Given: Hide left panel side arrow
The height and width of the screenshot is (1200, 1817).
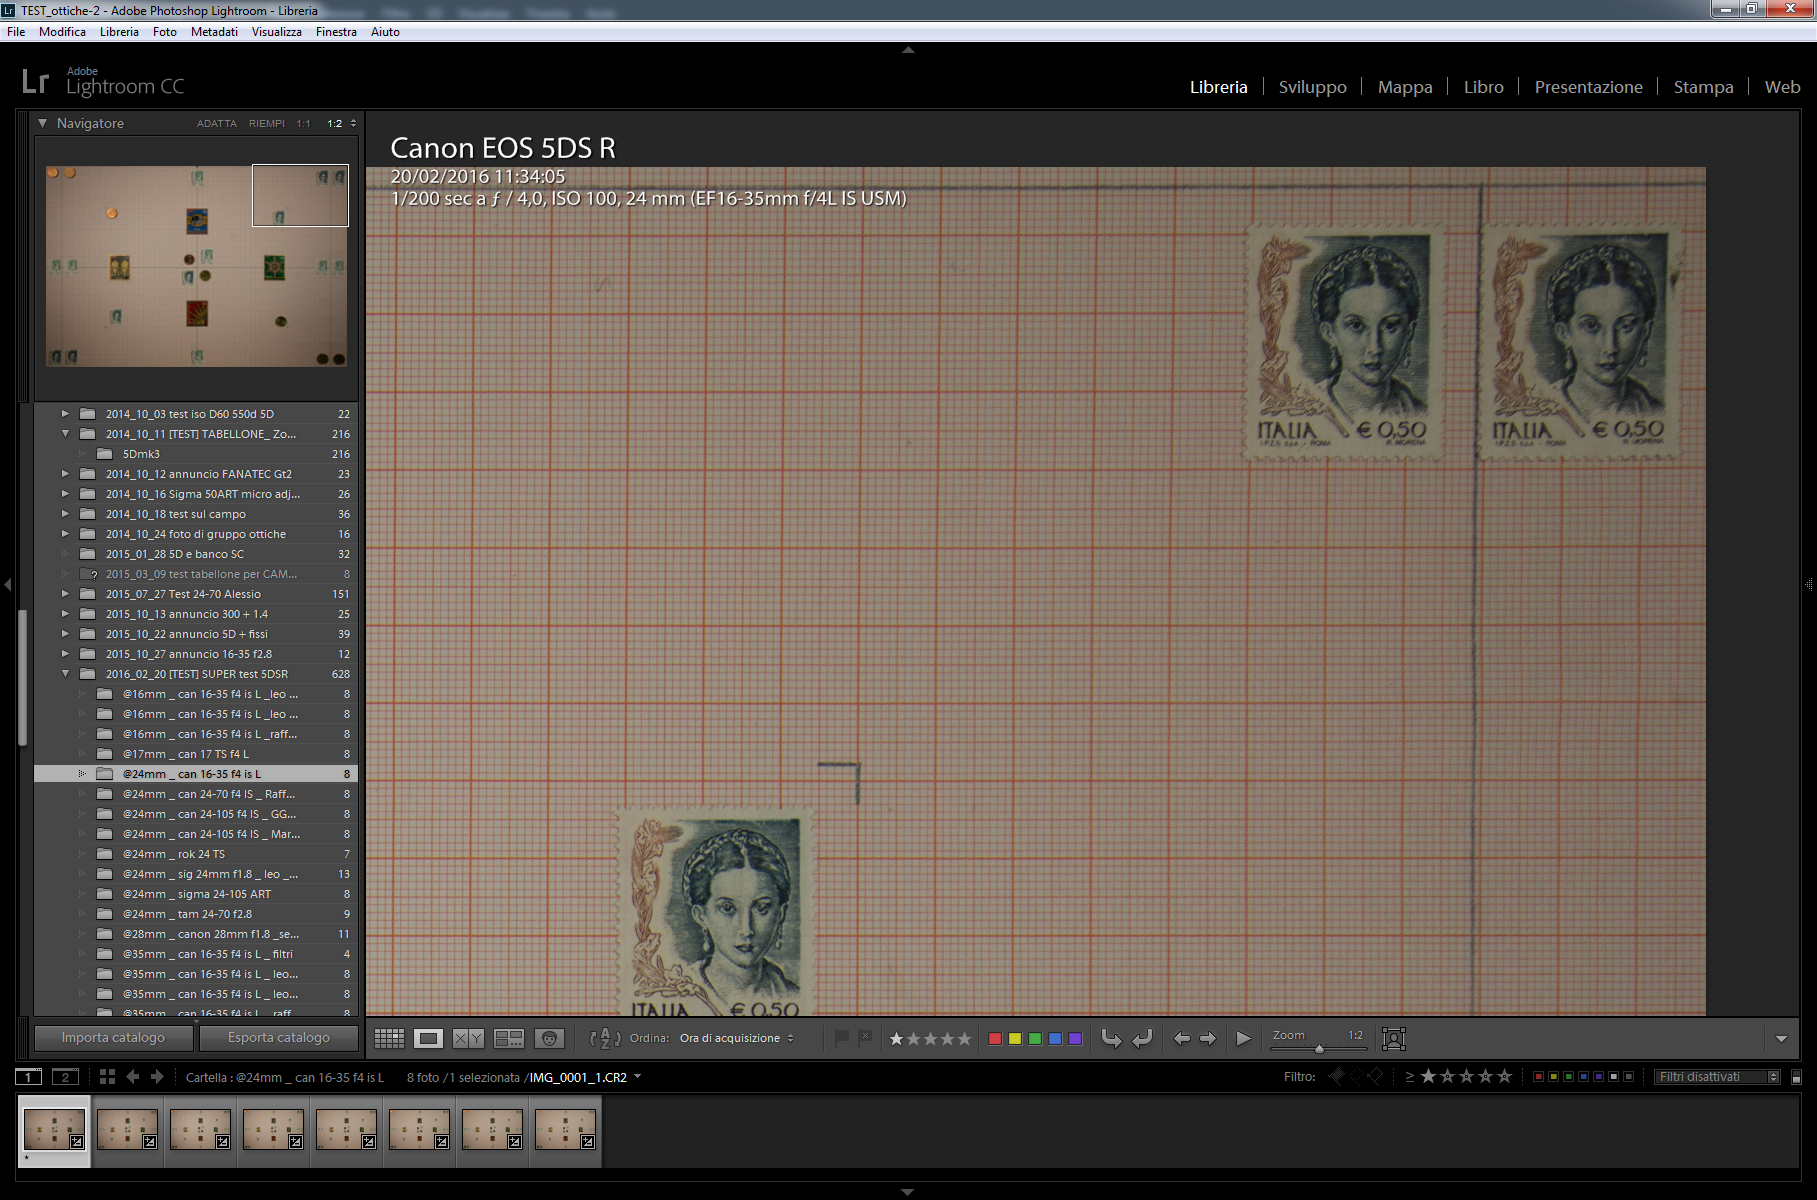Looking at the screenshot, I should click(7, 584).
